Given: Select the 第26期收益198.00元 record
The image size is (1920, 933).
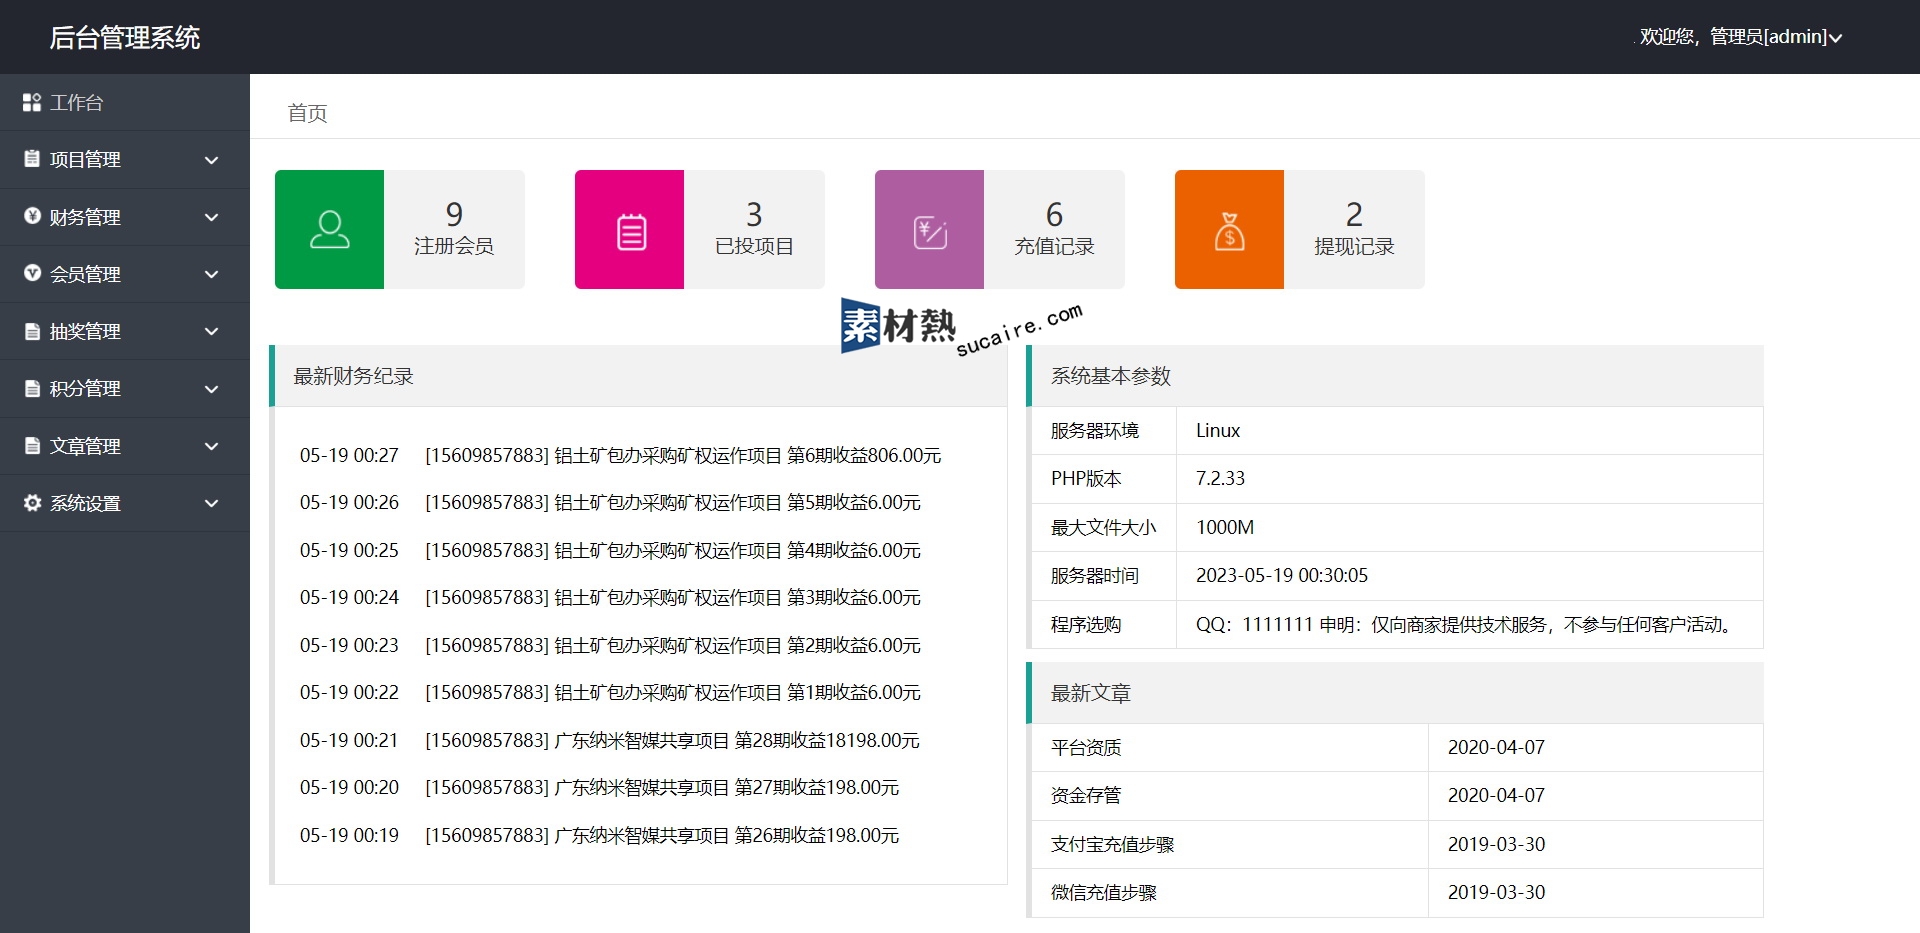Looking at the screenshot, I should (599, 835).
